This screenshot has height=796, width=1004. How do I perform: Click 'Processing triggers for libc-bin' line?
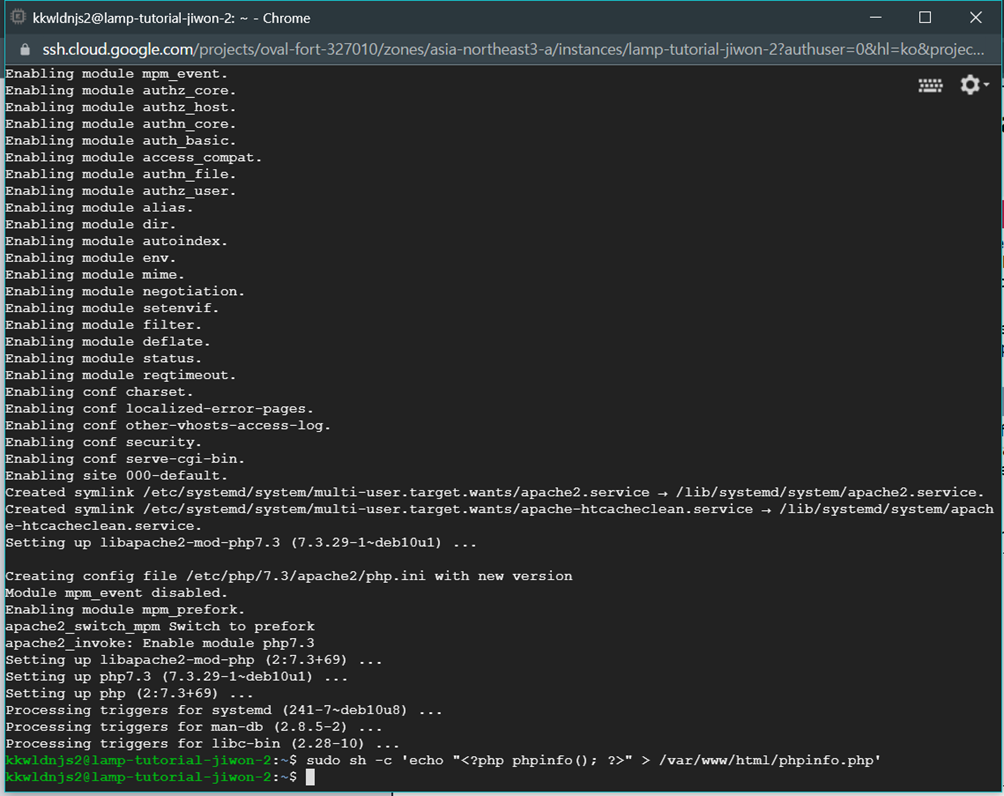(202, 743)
